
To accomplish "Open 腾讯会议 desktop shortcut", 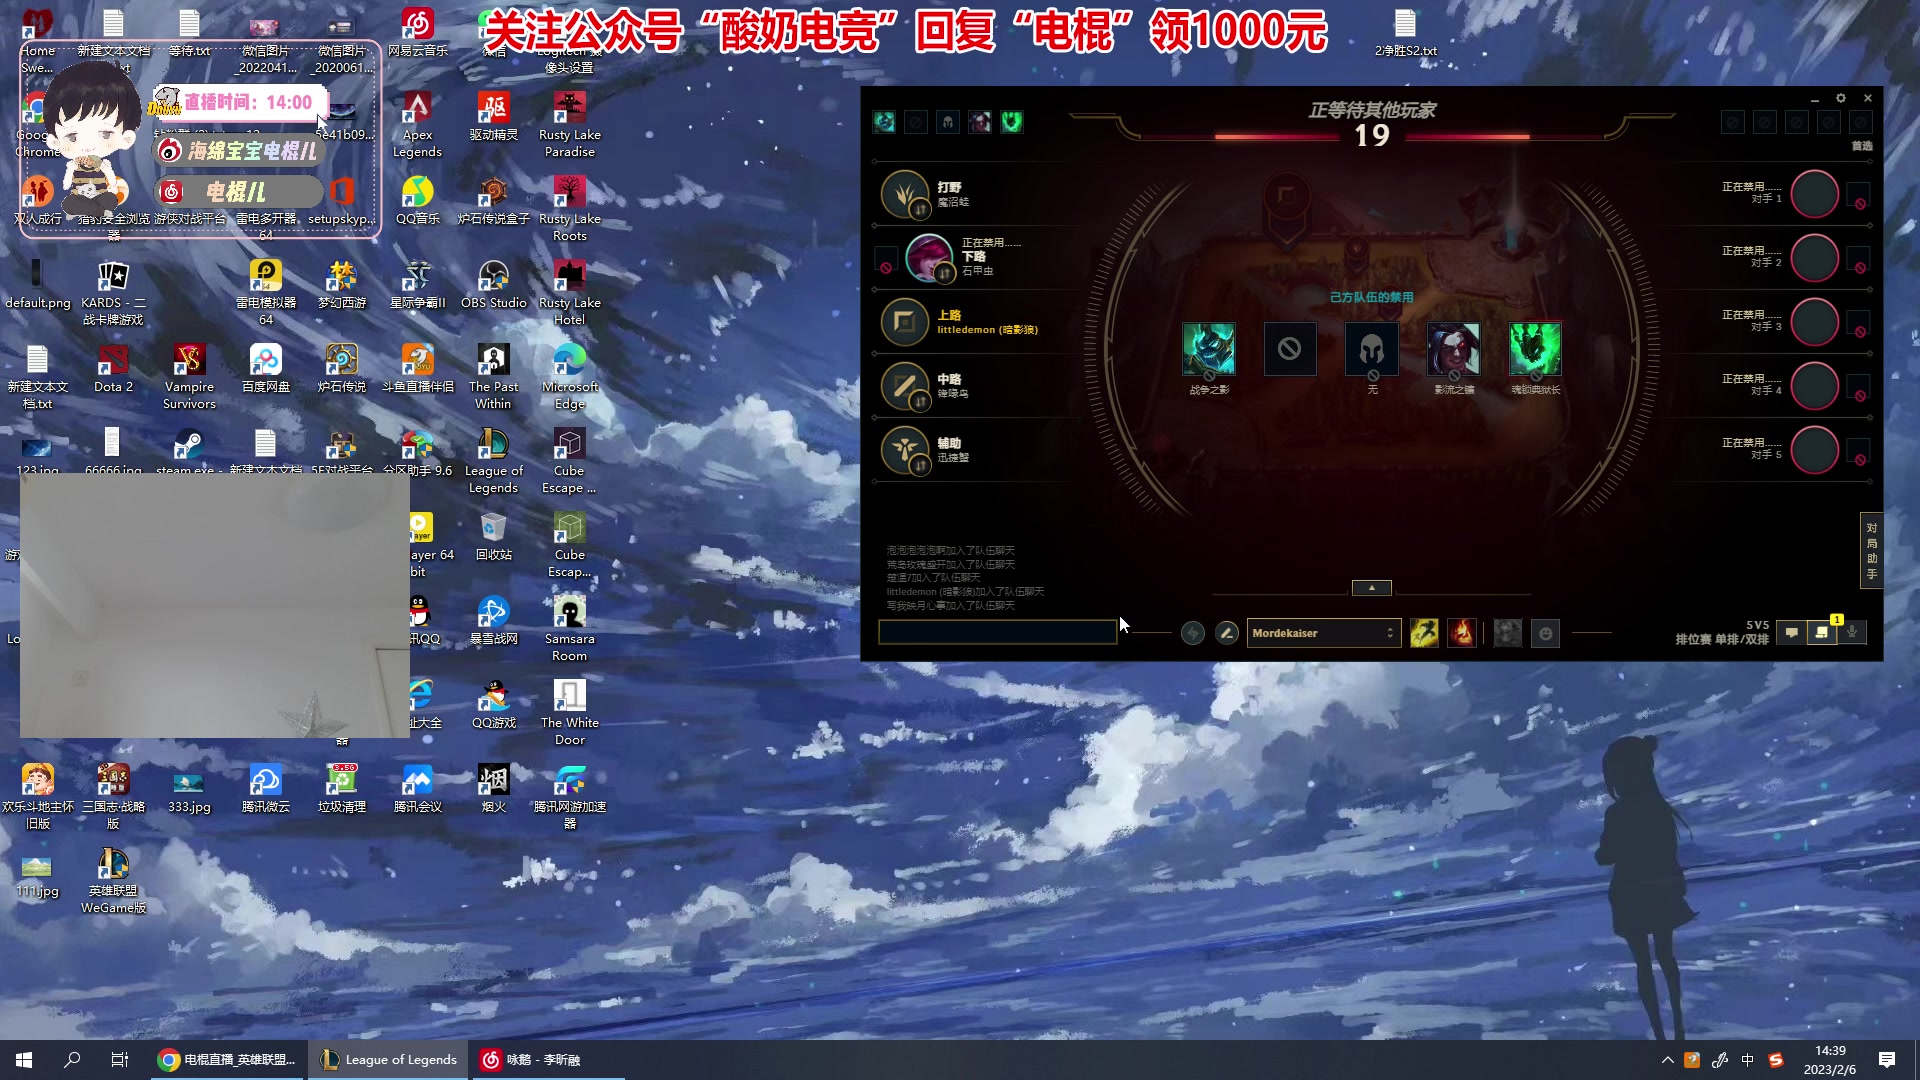I will 417,788.
